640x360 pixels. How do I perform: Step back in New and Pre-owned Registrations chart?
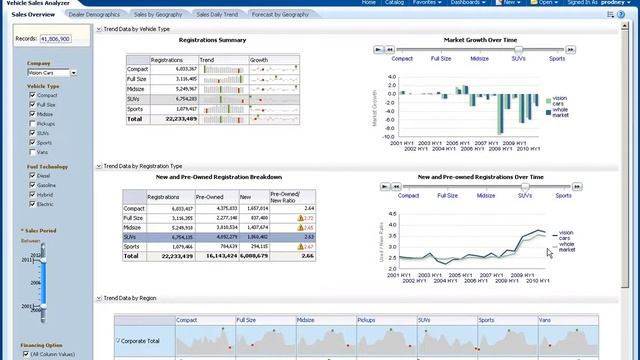(x=396, y=187)
